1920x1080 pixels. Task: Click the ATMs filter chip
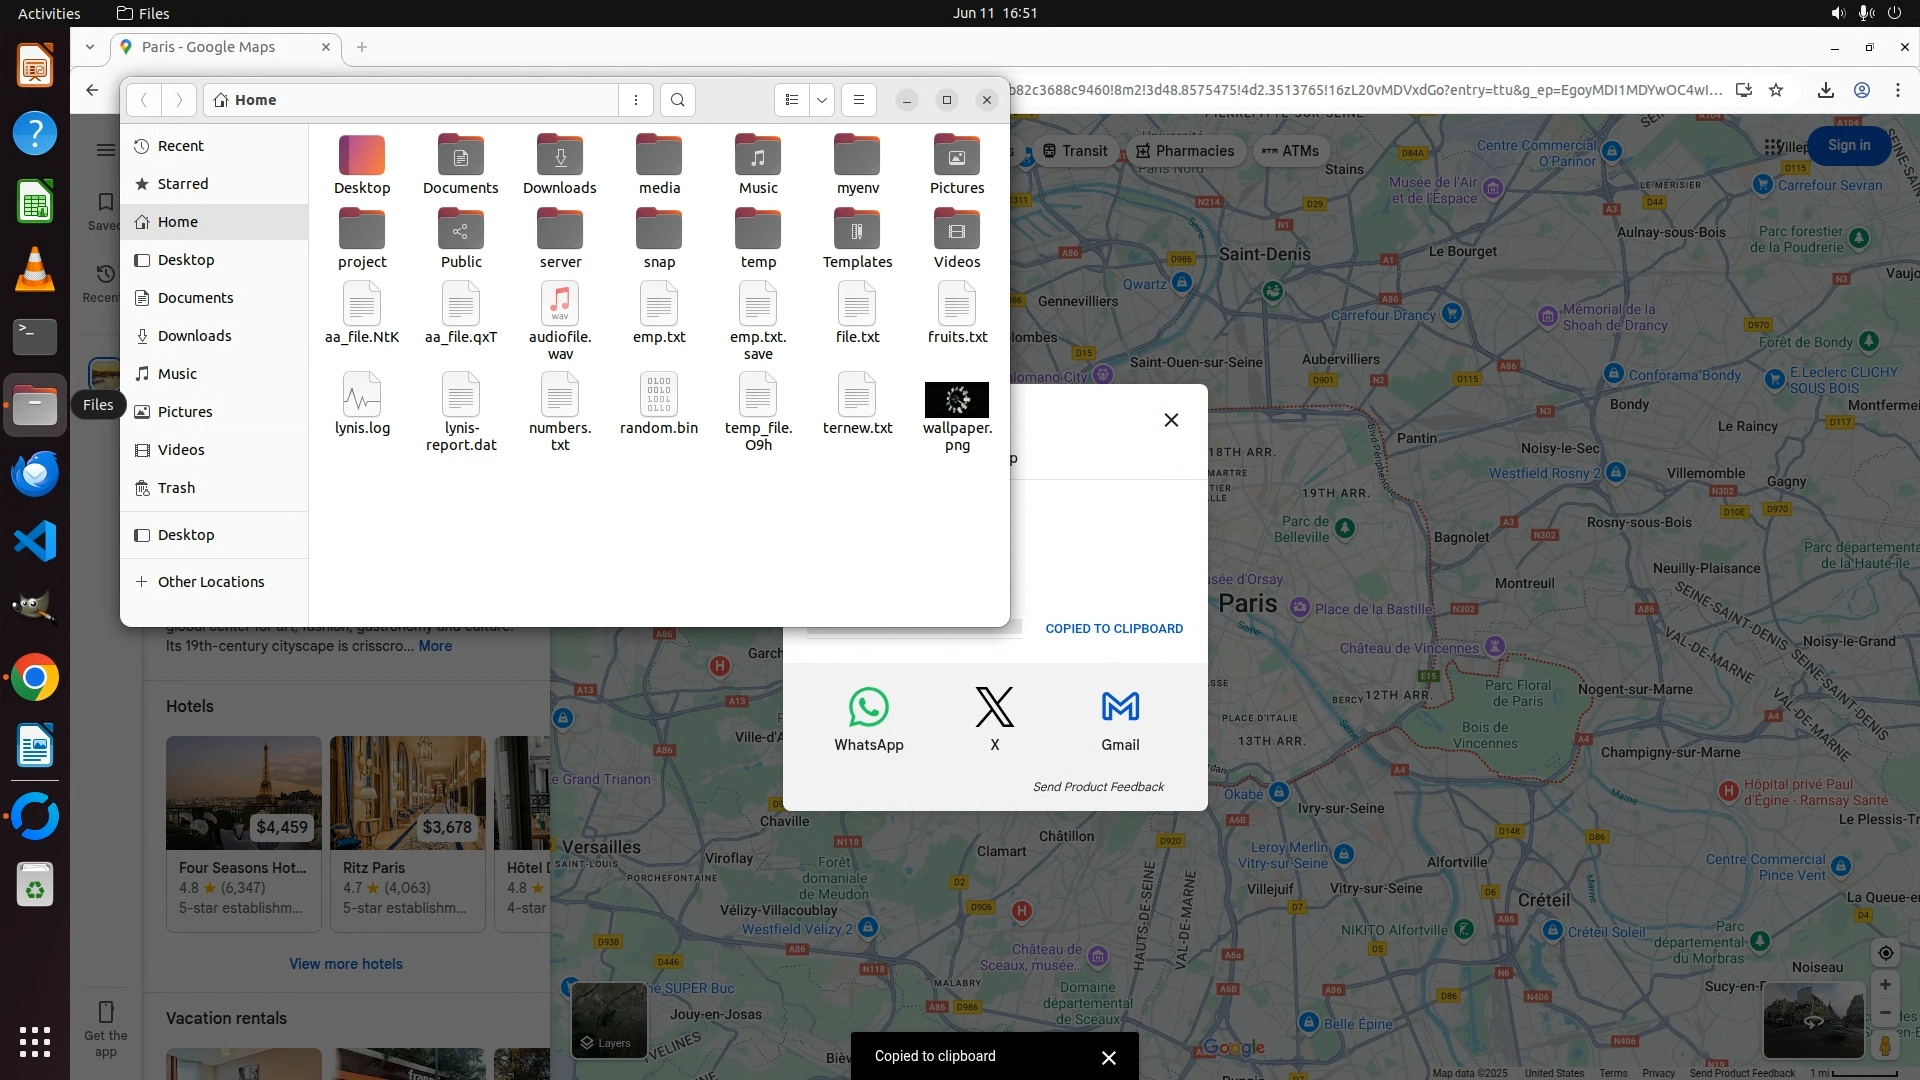coord(1290,151)
